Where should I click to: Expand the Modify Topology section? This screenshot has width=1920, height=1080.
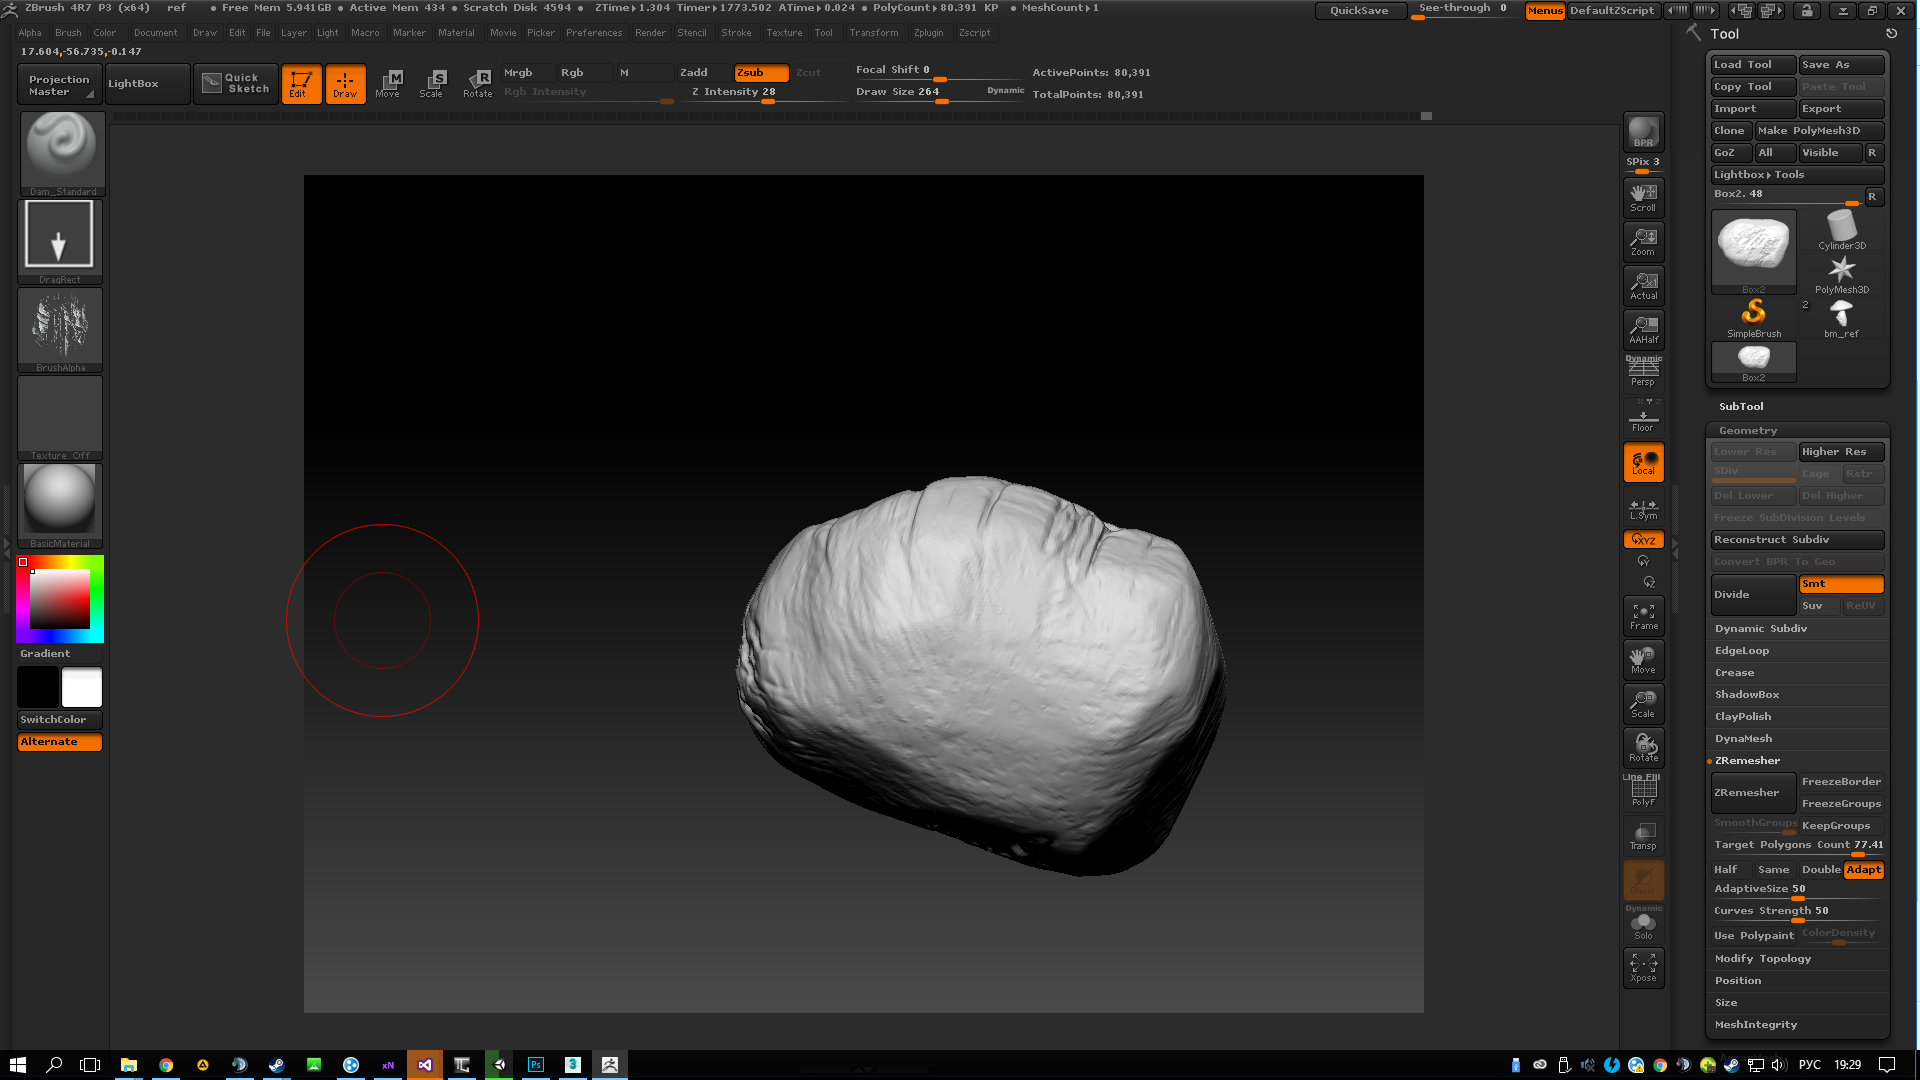[1762, 959]
